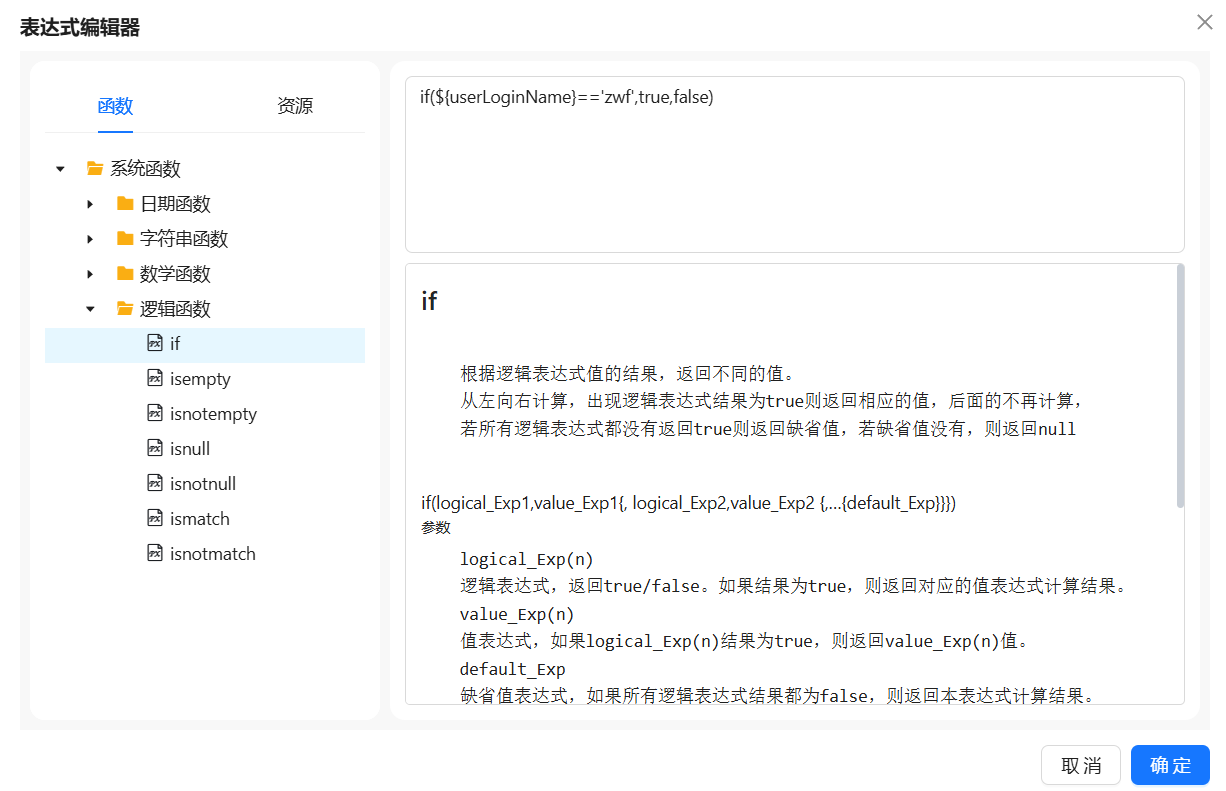Collapse the 逻辑函数 folder arrow
The height and width of the screenshot is (791, 1226).
[x=90, y=309]
